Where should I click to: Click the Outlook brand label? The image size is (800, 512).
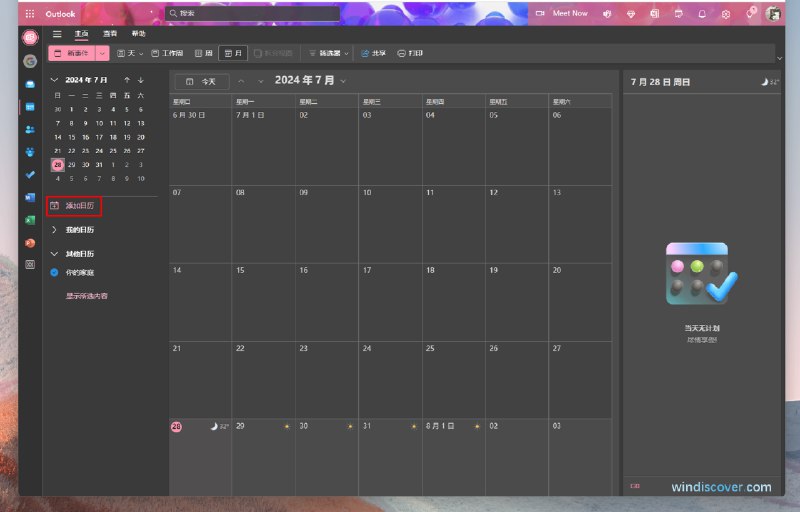coord(60,14)
